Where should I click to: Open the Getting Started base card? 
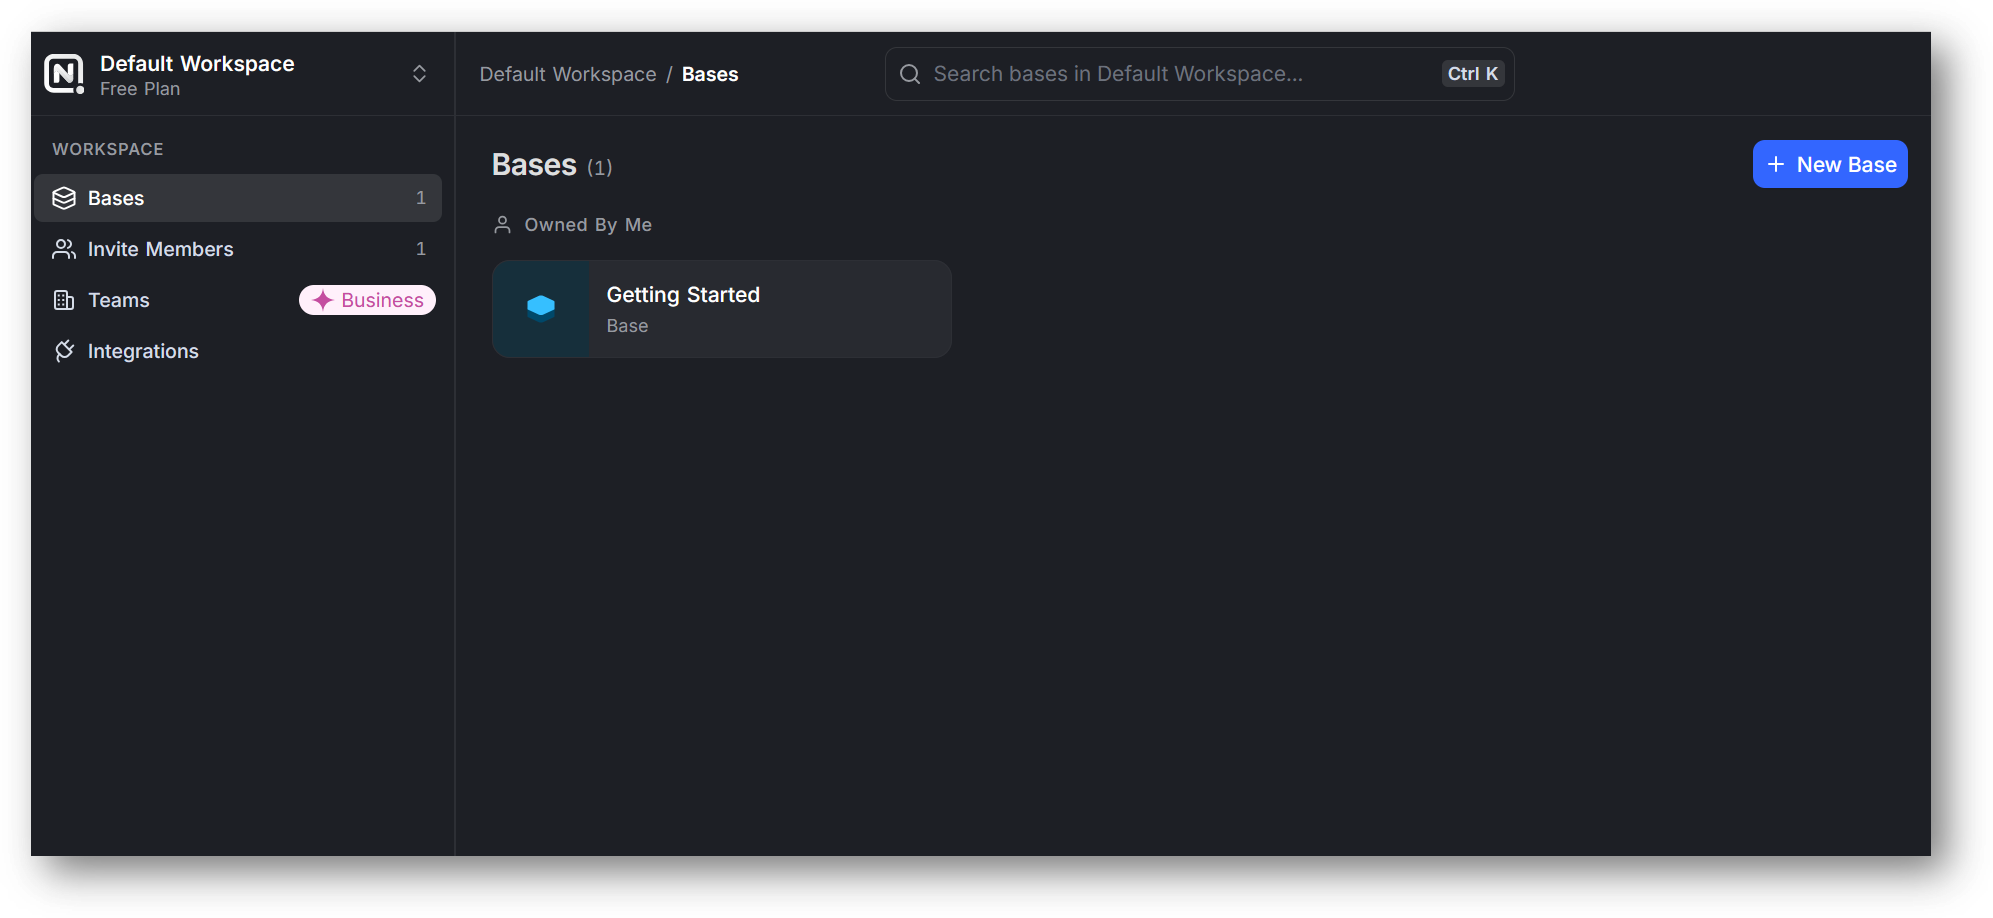pyautogui.click(x=721, y=309)
